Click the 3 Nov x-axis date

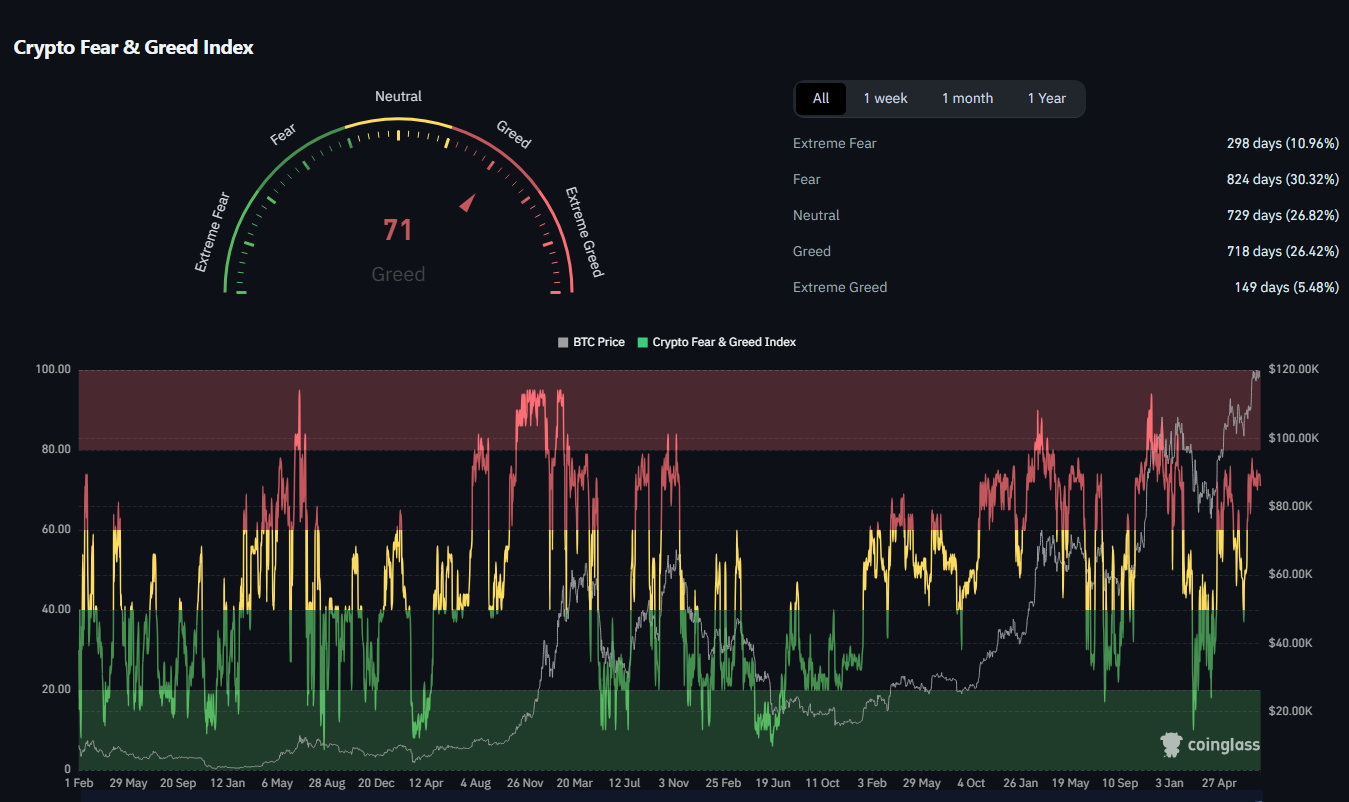673,783
